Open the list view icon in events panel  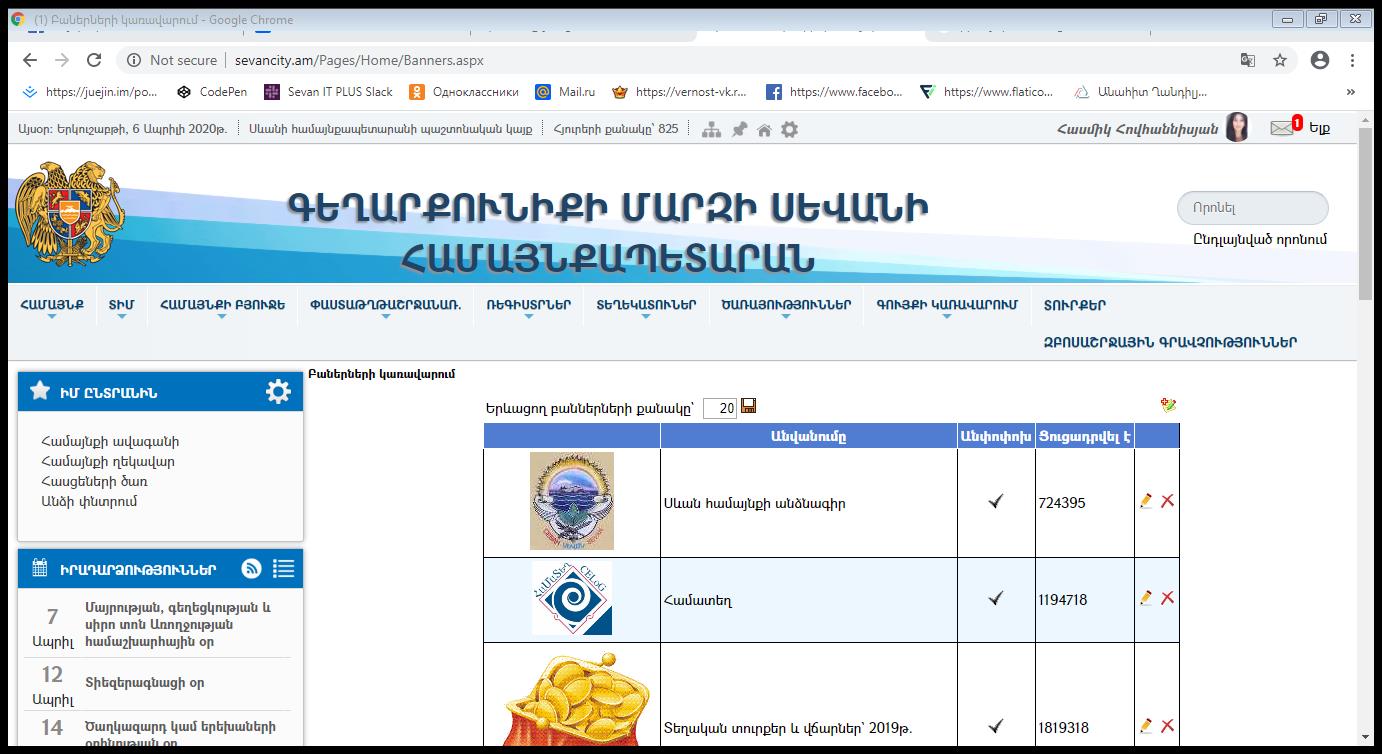pos(284,568)
